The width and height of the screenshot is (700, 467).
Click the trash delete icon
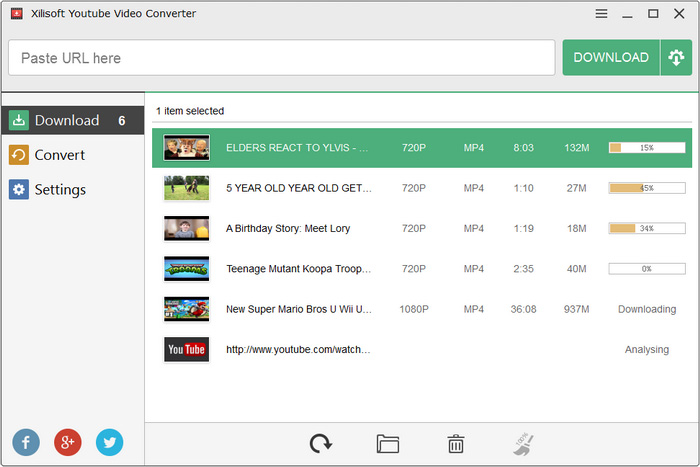(455, 444)
